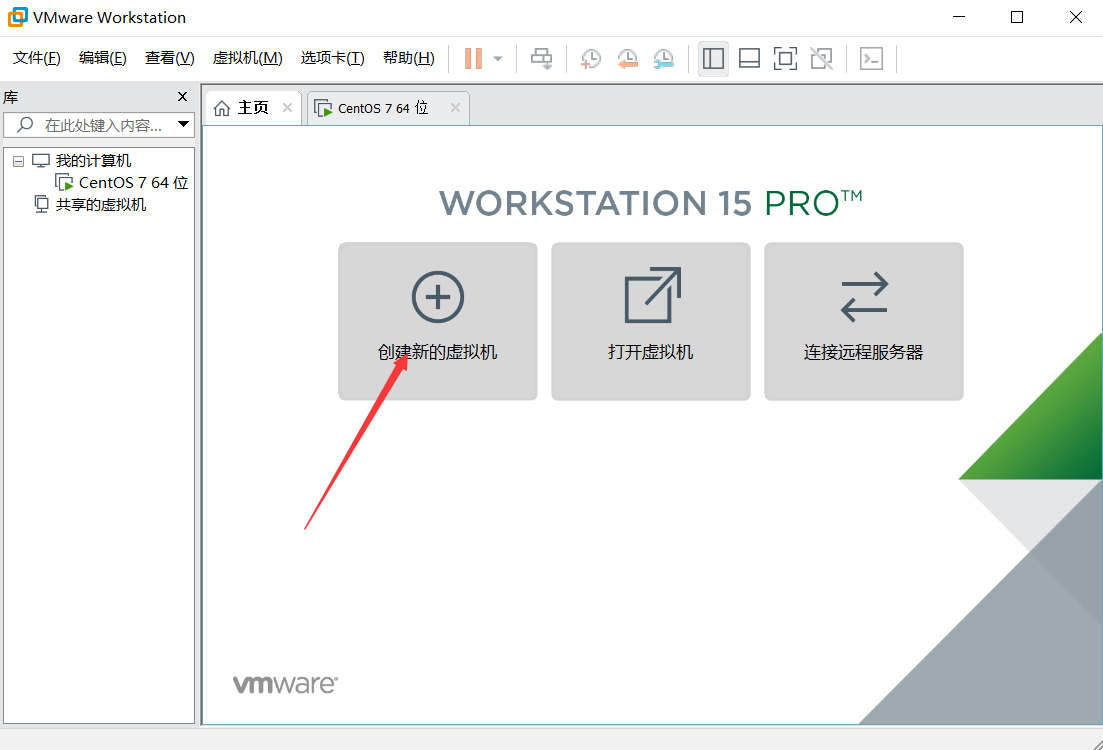Click the VMware Workstation title bar icon
The height and width of the screenshot is (750, 1103).
point(18,17)
